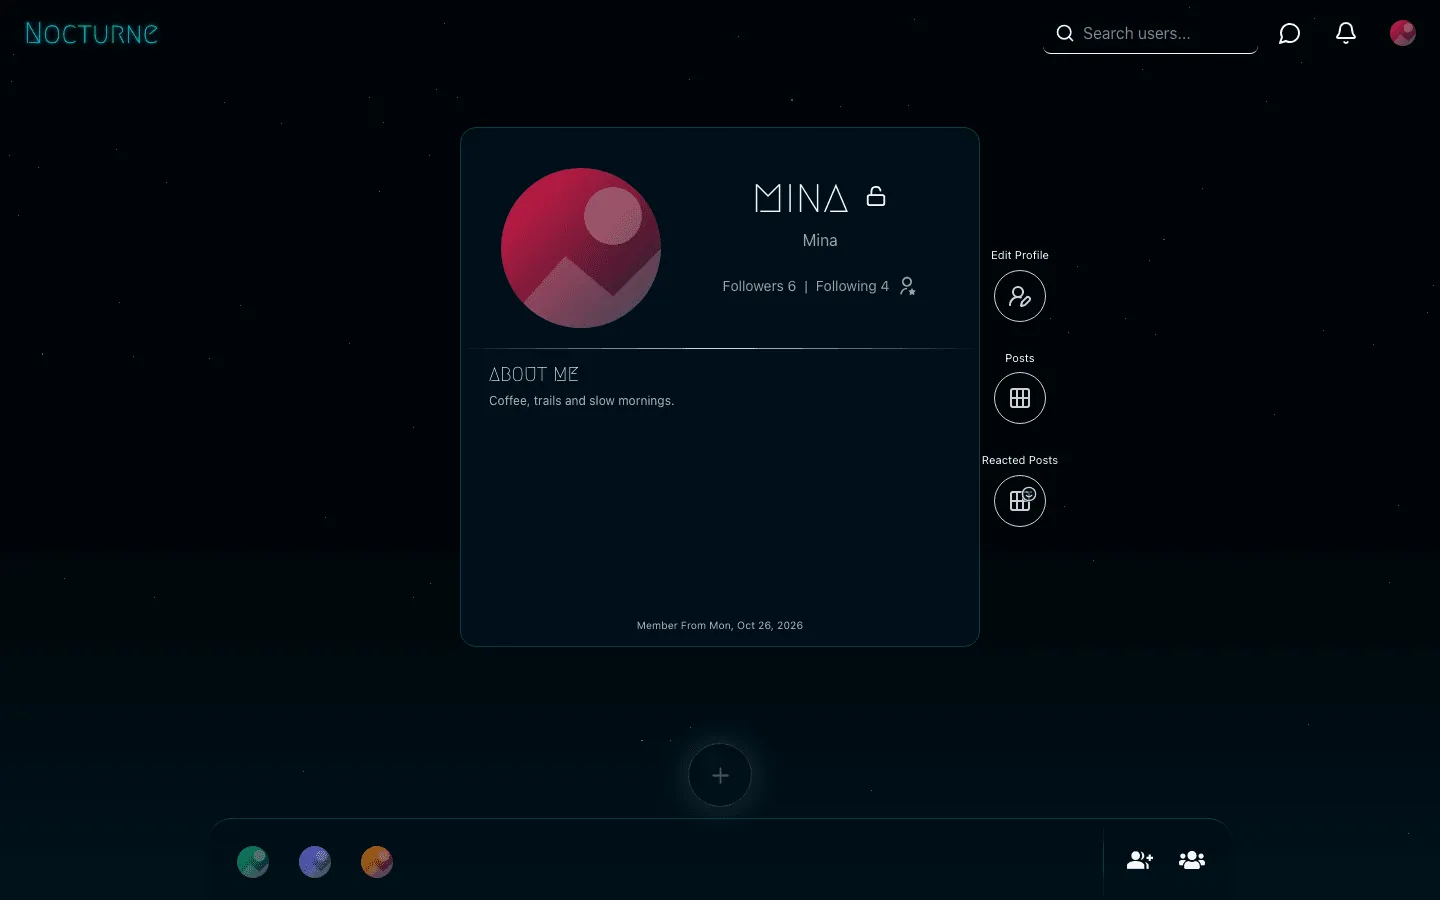1440x900 pixels.
Task: Click the 'Reacted Posts' label
Action: (1020, 460)
